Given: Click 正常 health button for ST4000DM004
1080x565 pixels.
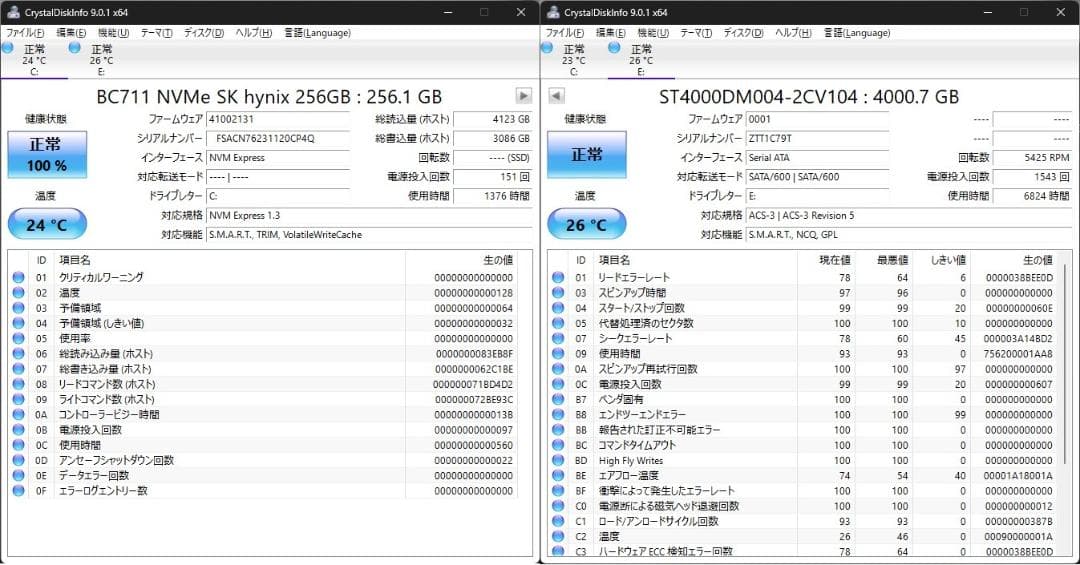Looking at the screenshot, I should coord(587,155).
